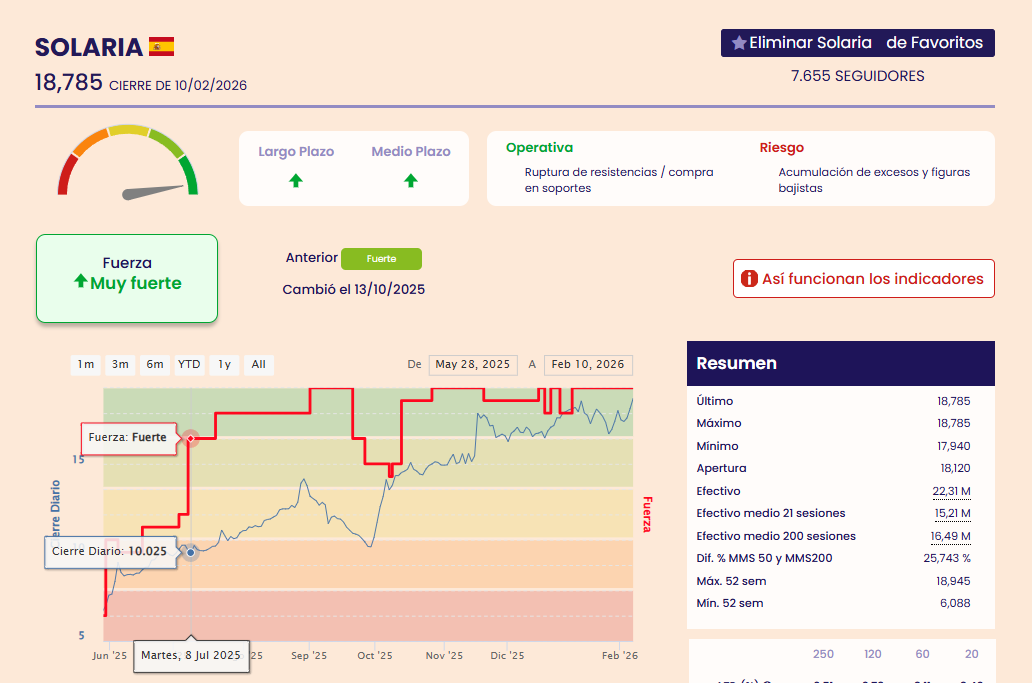This screenshot has width=1032, height=683.
Task: Click the strength gauge needle indicator
Action: [153, 191]
